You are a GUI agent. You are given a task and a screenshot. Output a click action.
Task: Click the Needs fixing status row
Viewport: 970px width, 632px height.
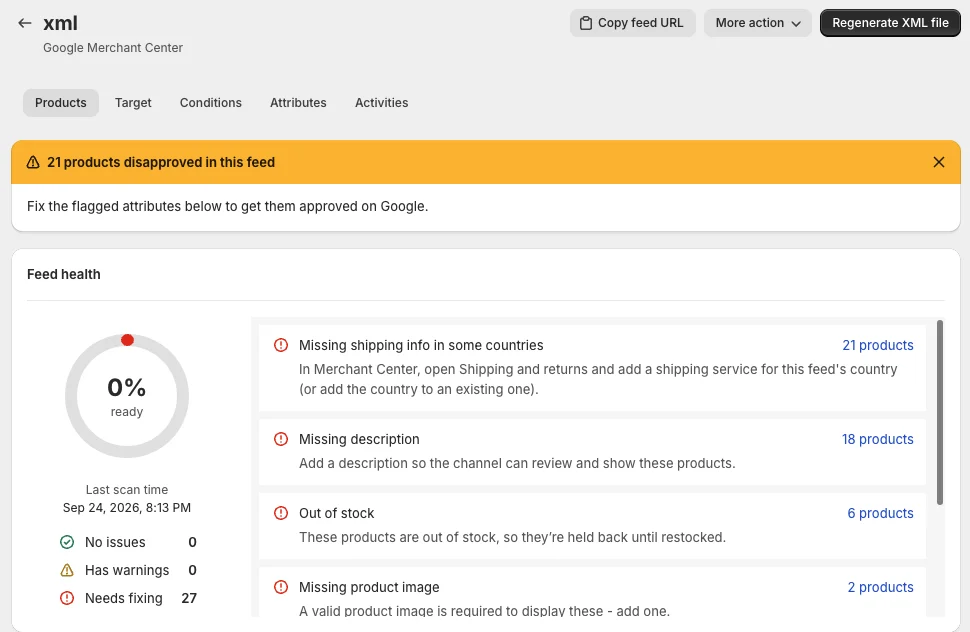128,598
